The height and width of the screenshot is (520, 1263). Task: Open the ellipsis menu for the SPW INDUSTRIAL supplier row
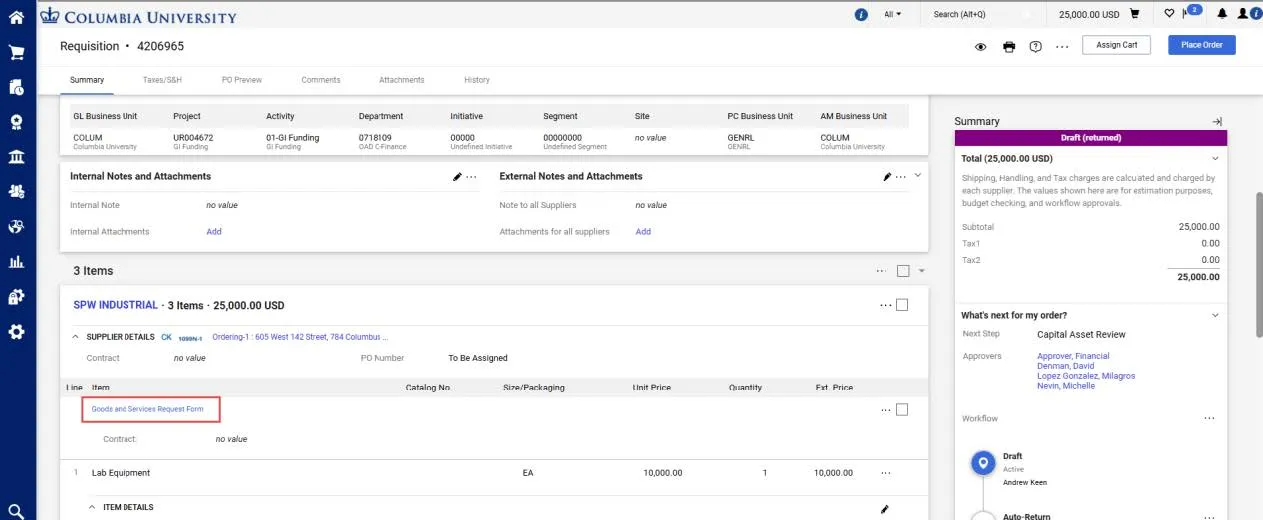click(x=885, y=305)
